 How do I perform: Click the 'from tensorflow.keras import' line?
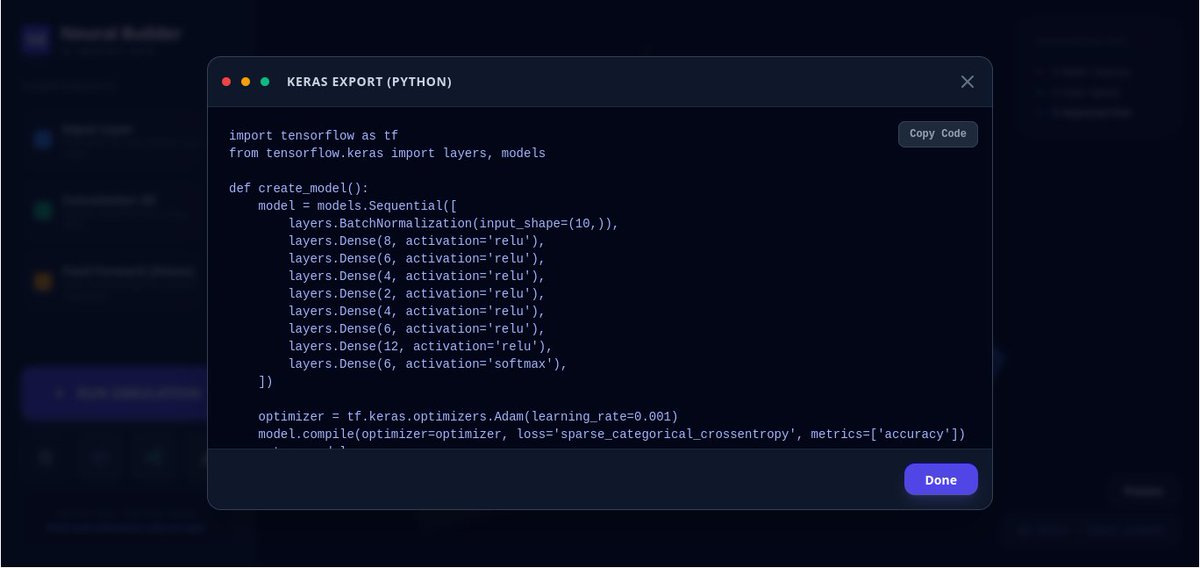point(387,153)
